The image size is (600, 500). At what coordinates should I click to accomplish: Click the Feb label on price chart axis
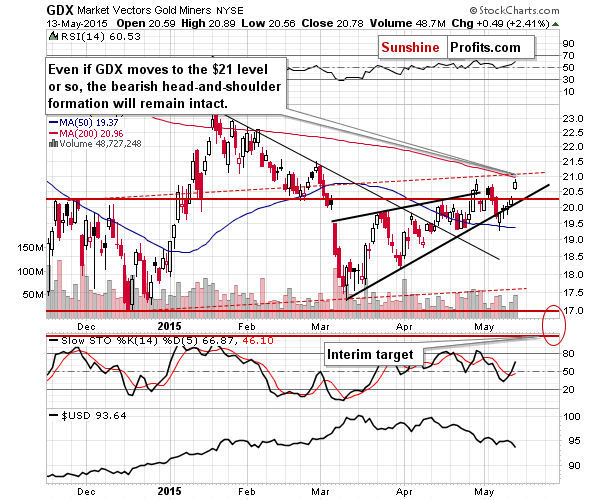[246, 326]
